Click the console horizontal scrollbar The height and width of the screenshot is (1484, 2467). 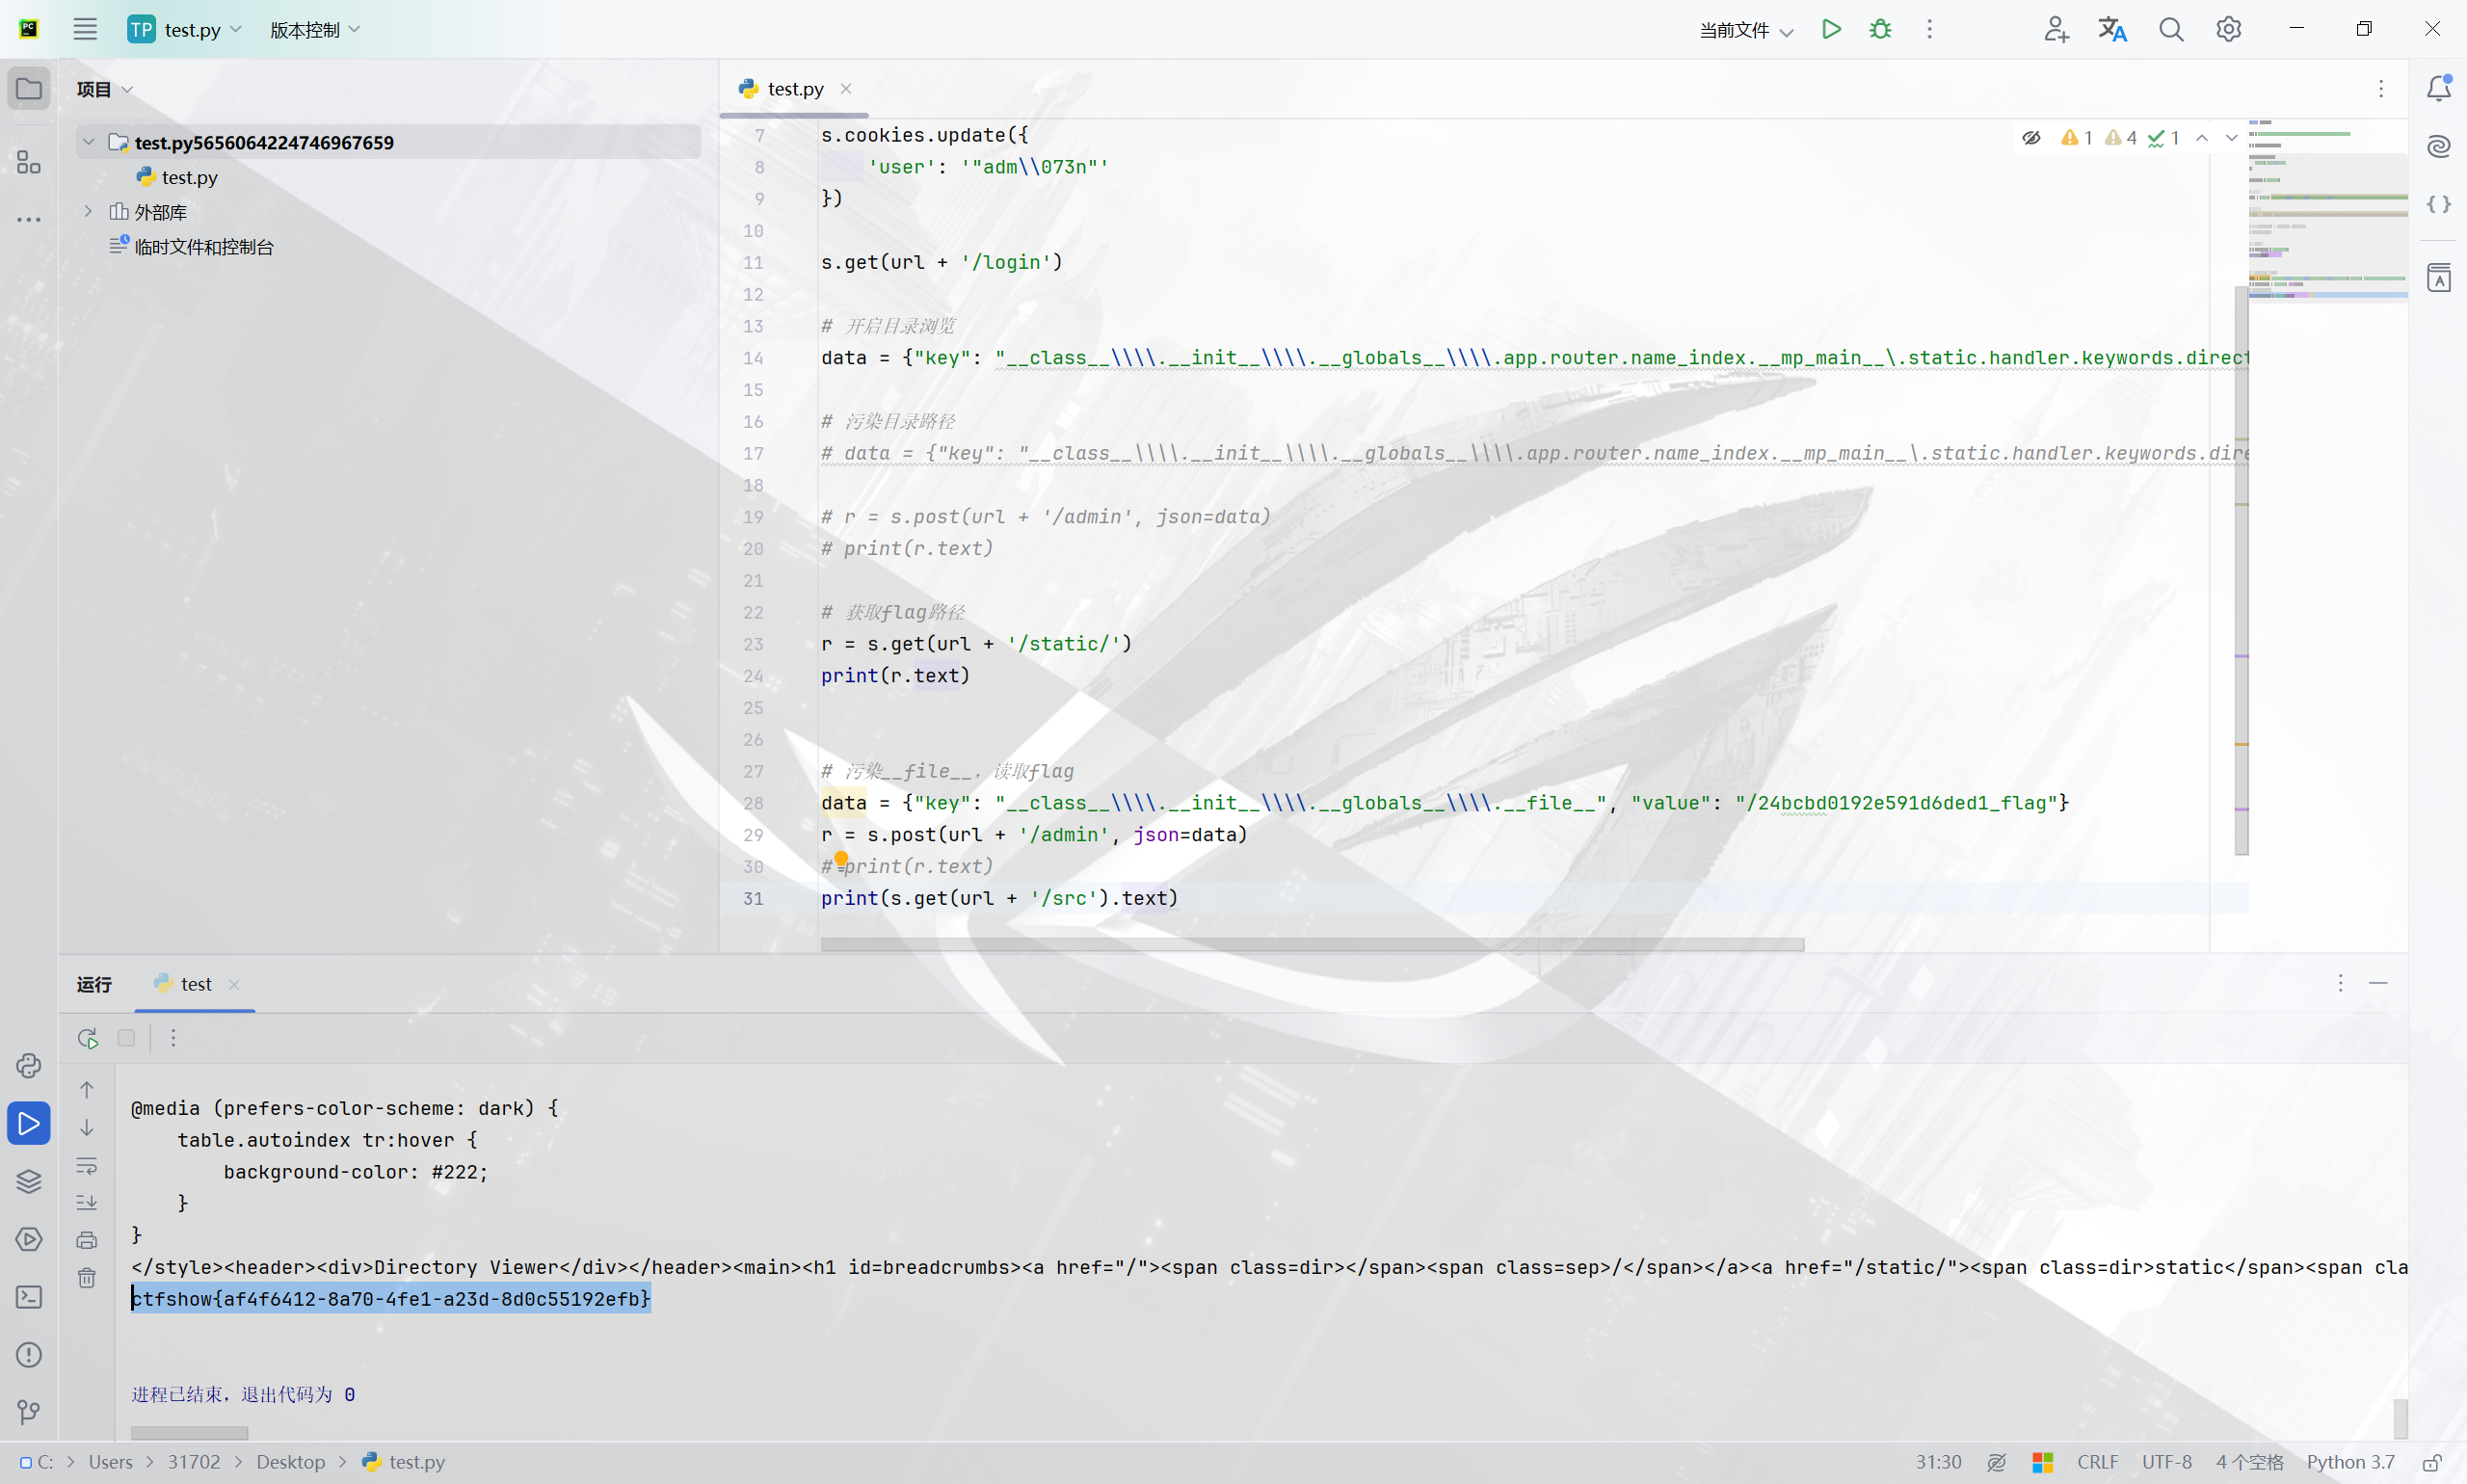pos(189,1432)
